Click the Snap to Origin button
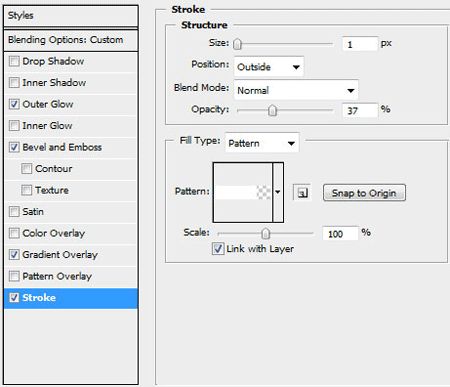Viewport: 450px width, 387px height. [x=364, y=193]
